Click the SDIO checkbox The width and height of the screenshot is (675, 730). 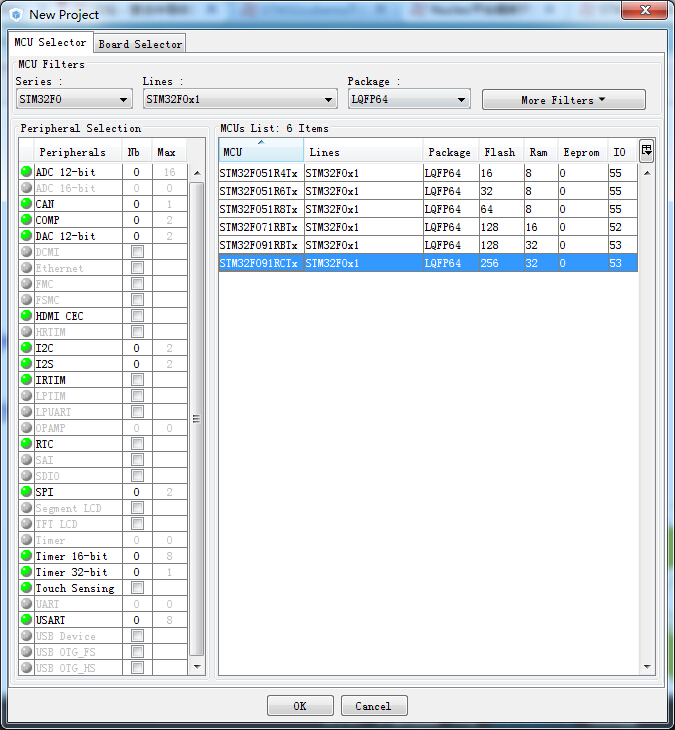click(137, 475)
